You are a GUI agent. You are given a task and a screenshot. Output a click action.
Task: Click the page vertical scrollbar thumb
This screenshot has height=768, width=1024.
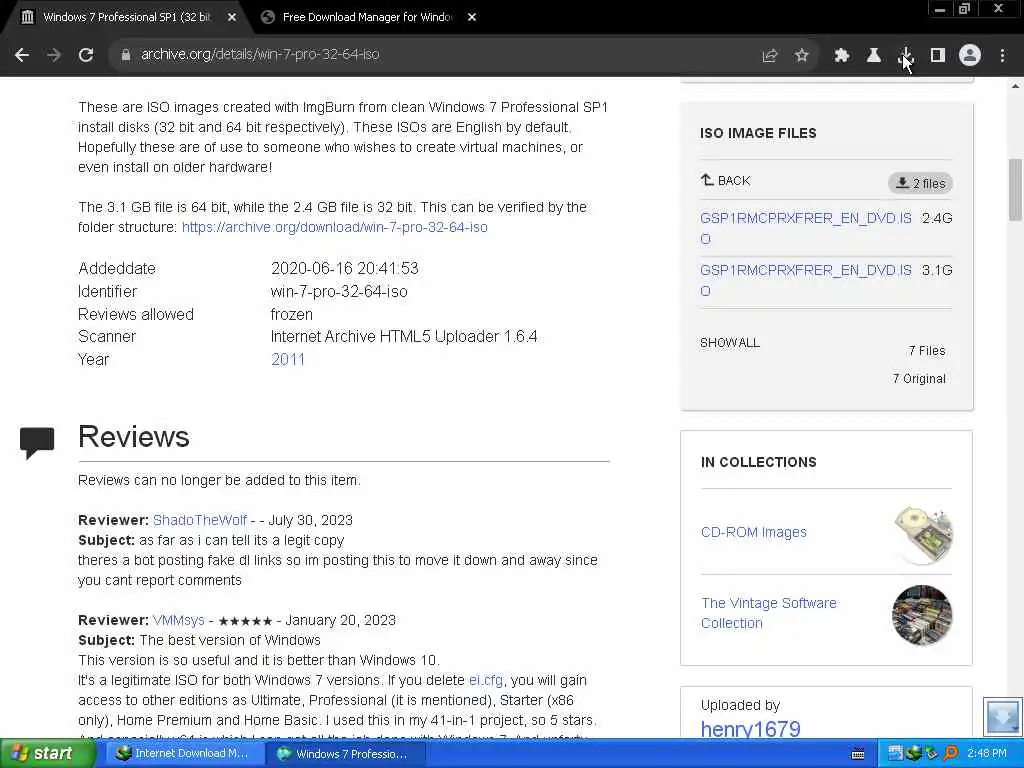pyautogui.click(x=1016, y=189)
